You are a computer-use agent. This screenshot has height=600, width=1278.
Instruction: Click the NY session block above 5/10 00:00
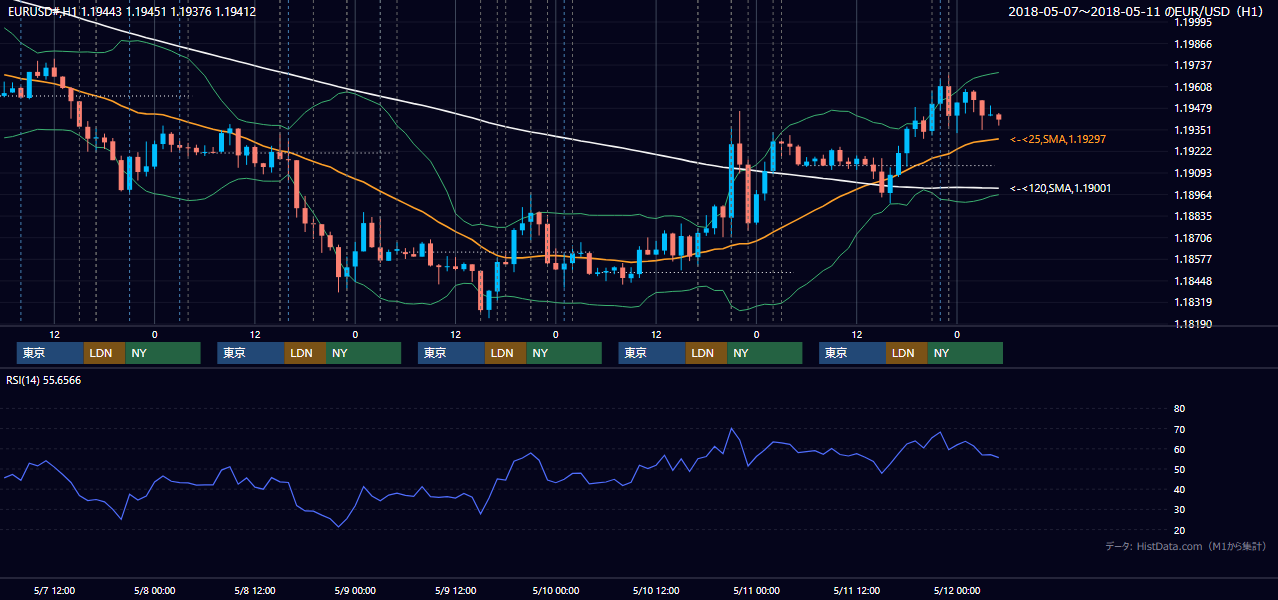tap(564, 353)
